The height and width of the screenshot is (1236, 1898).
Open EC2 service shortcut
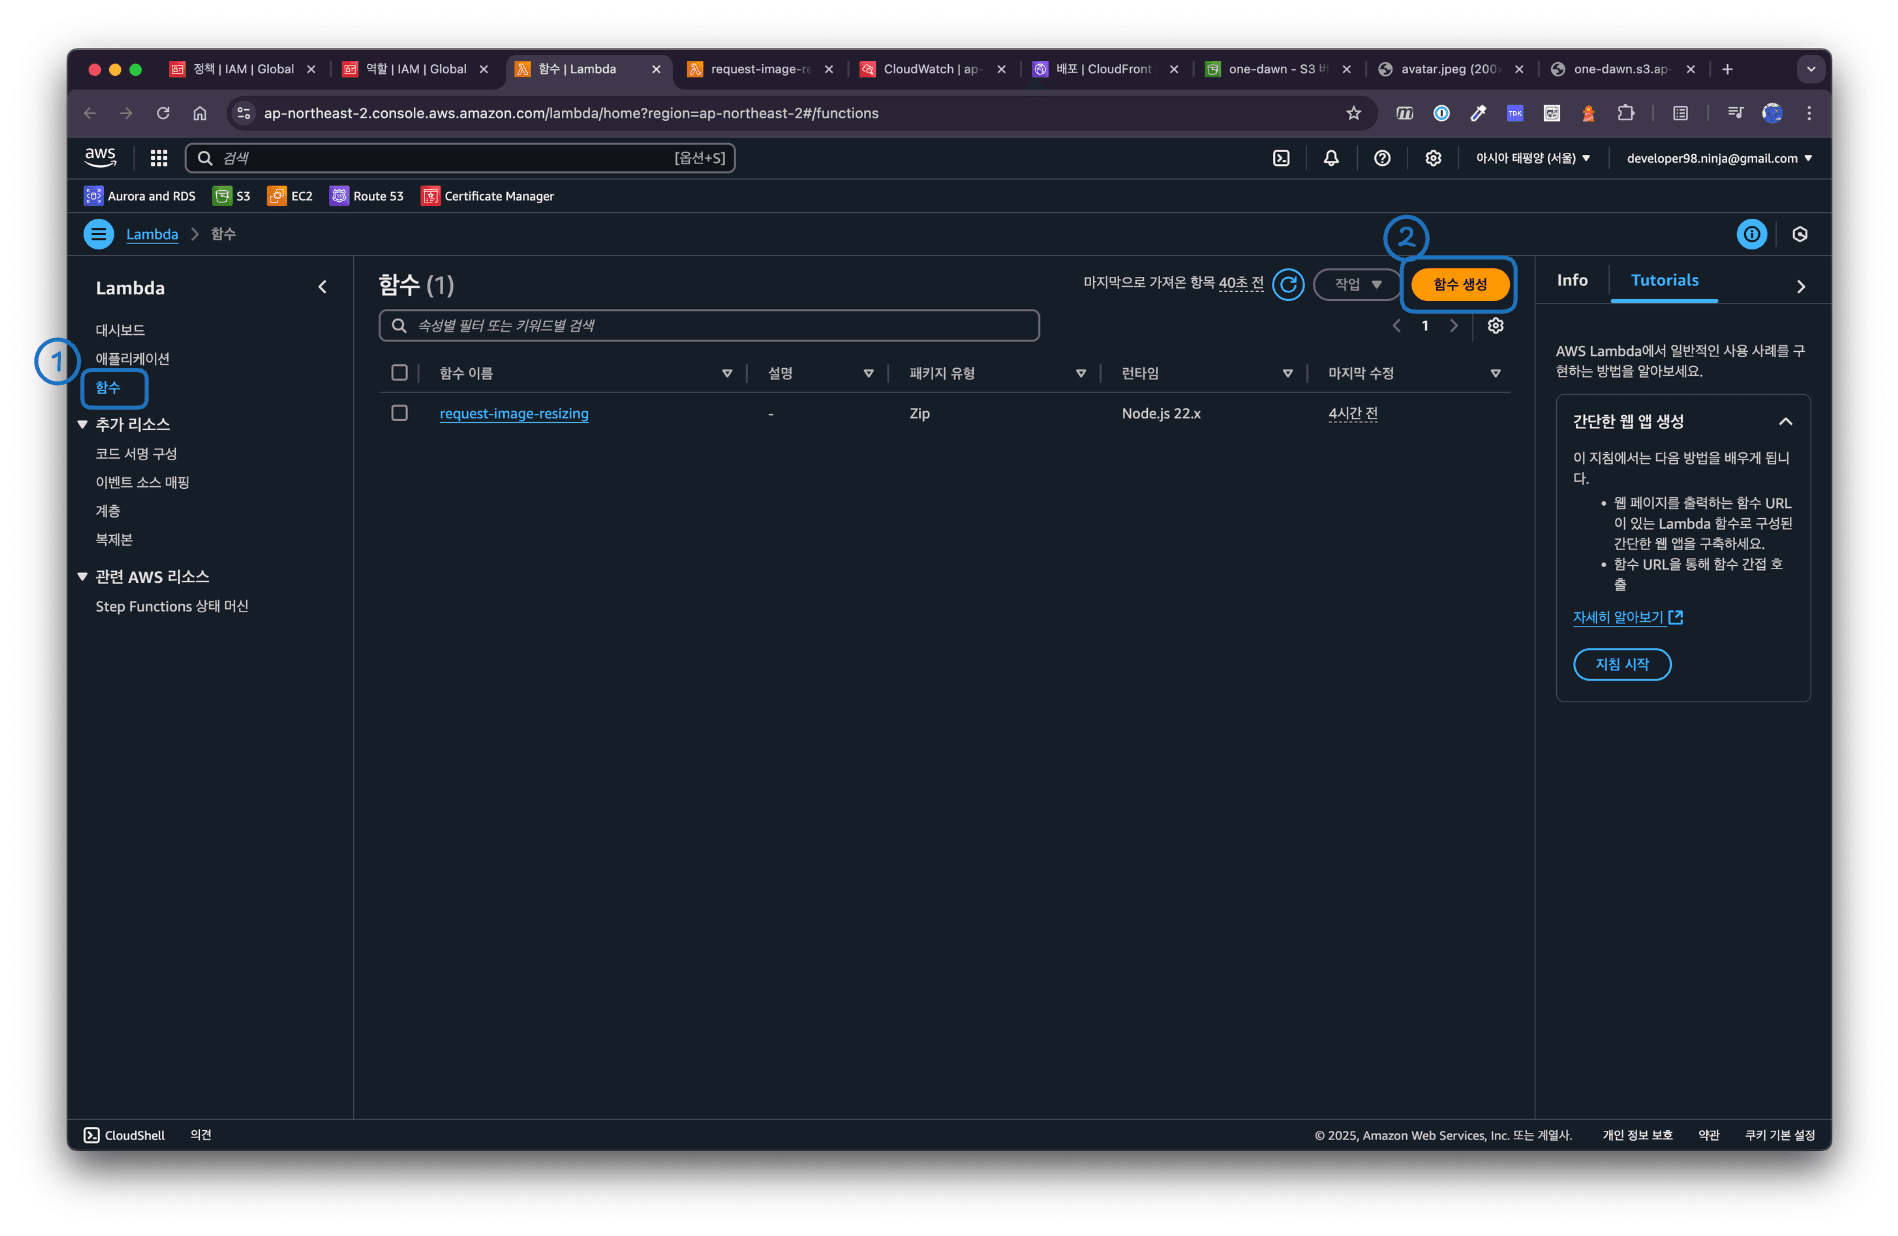point(290,196)
